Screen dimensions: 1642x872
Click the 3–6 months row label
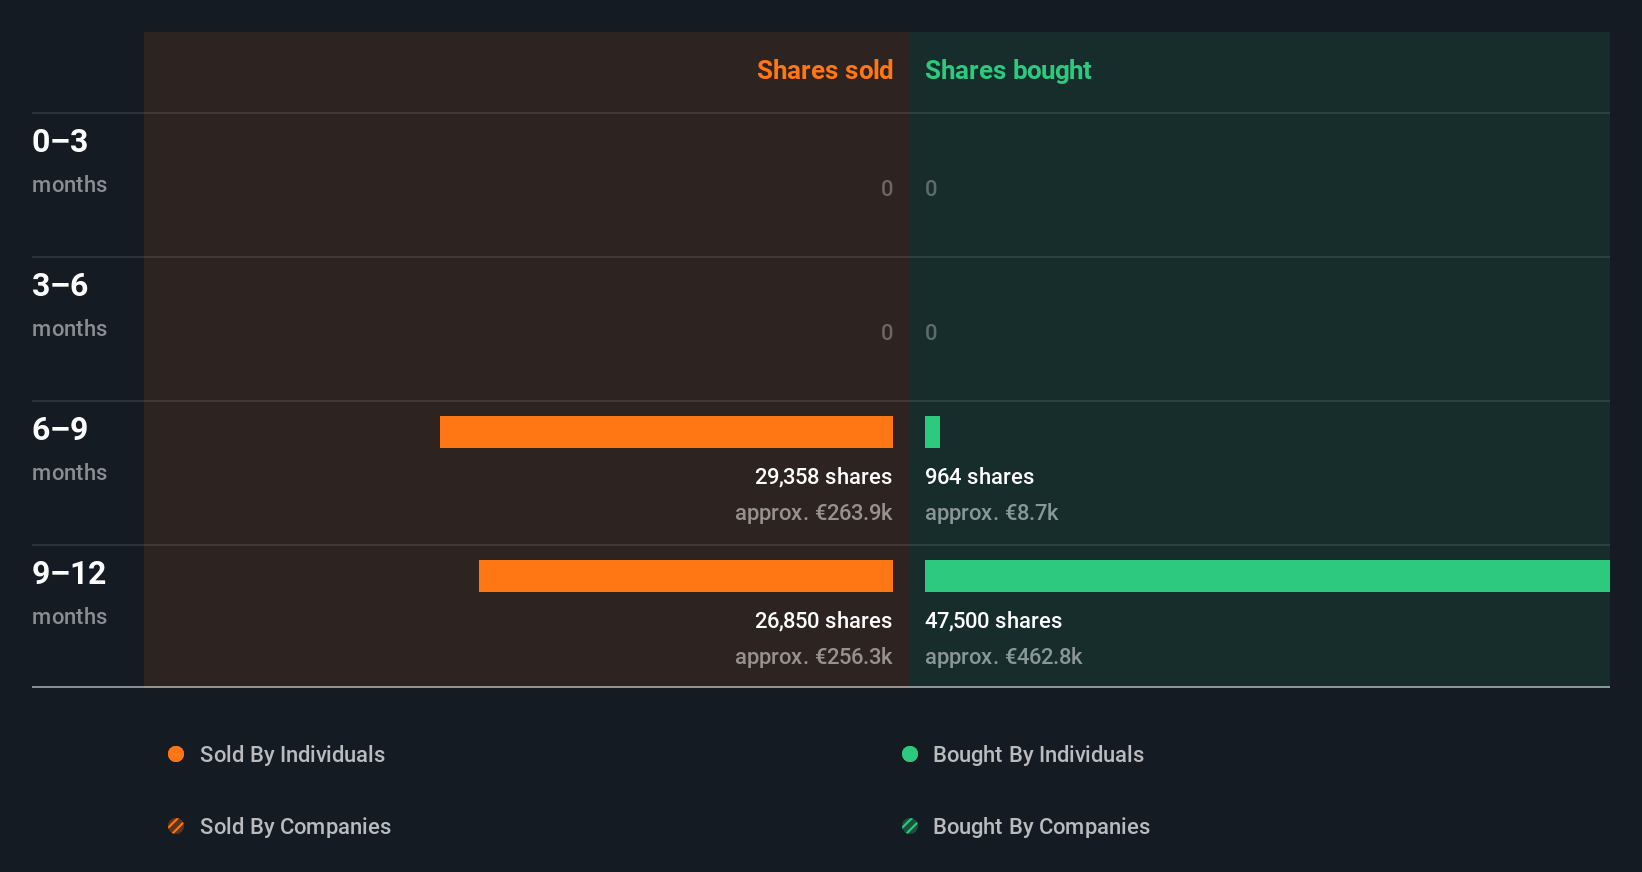click(x=69, y=304)
